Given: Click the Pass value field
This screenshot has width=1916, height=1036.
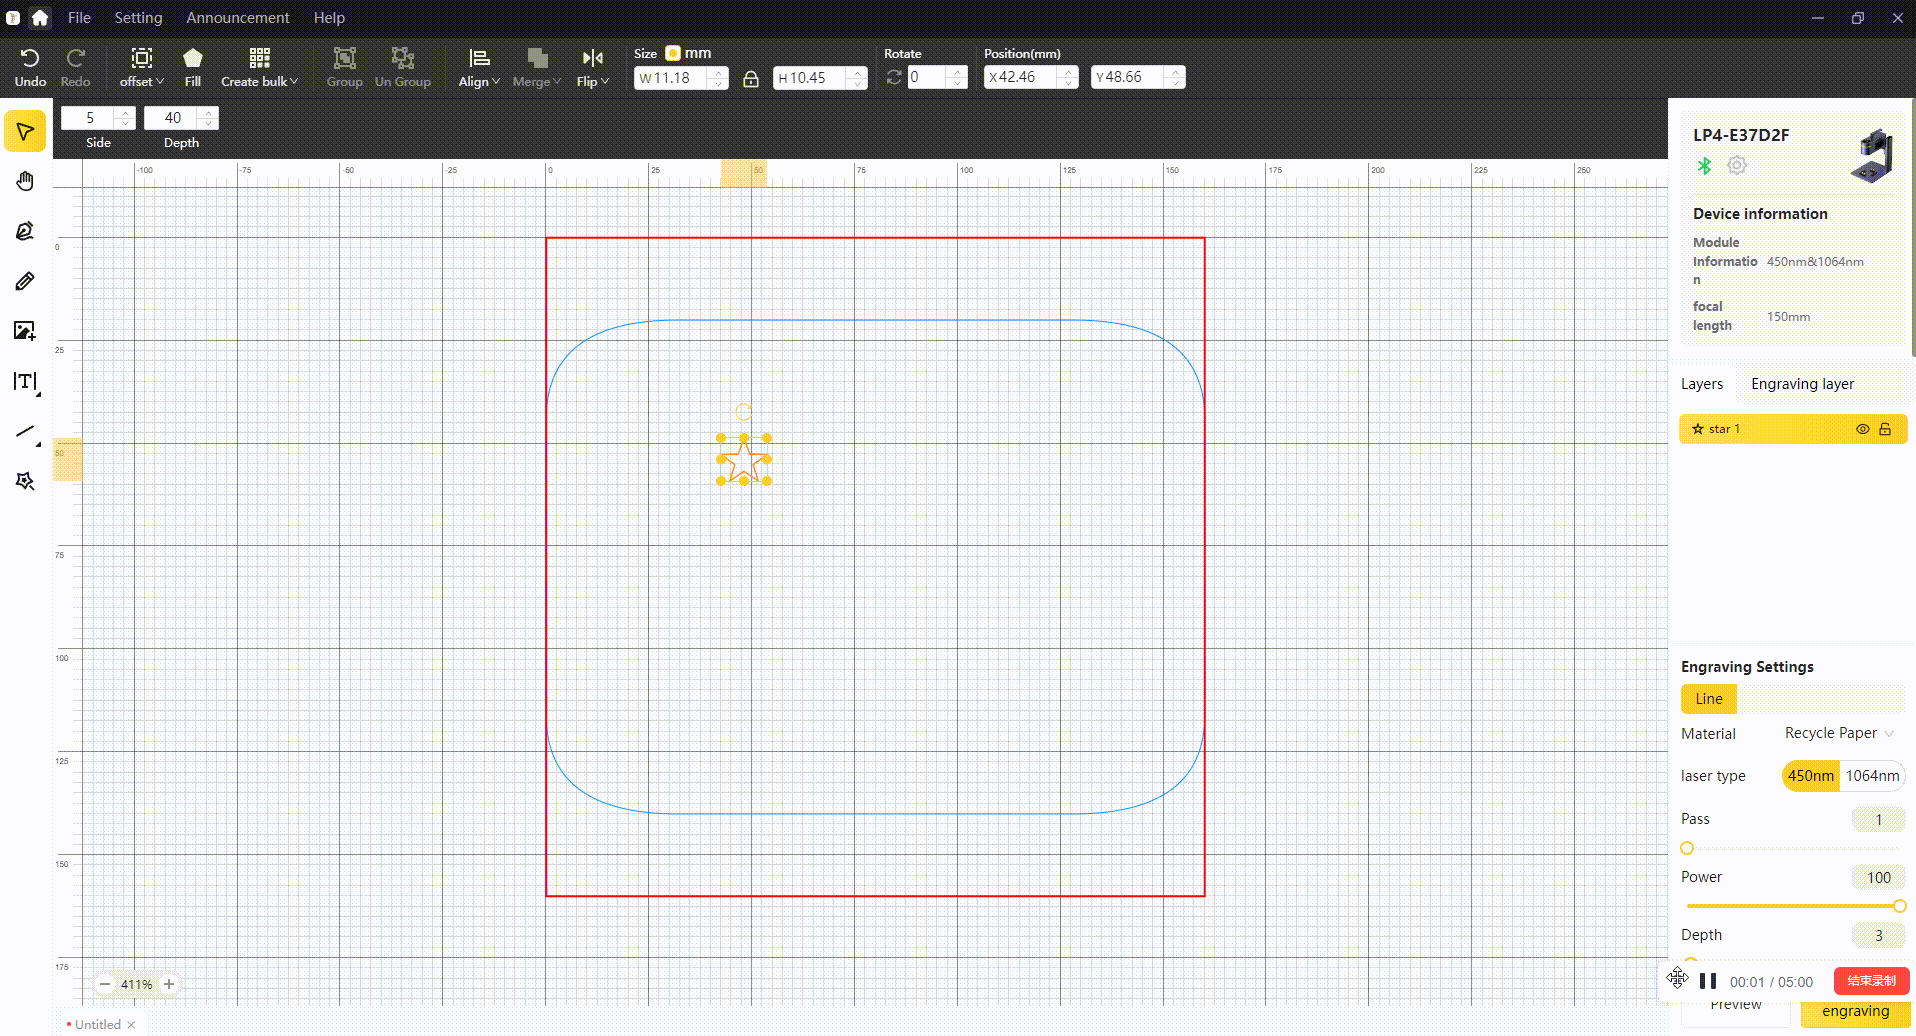Looking at the screenshot, I should tap(1878, 819).
